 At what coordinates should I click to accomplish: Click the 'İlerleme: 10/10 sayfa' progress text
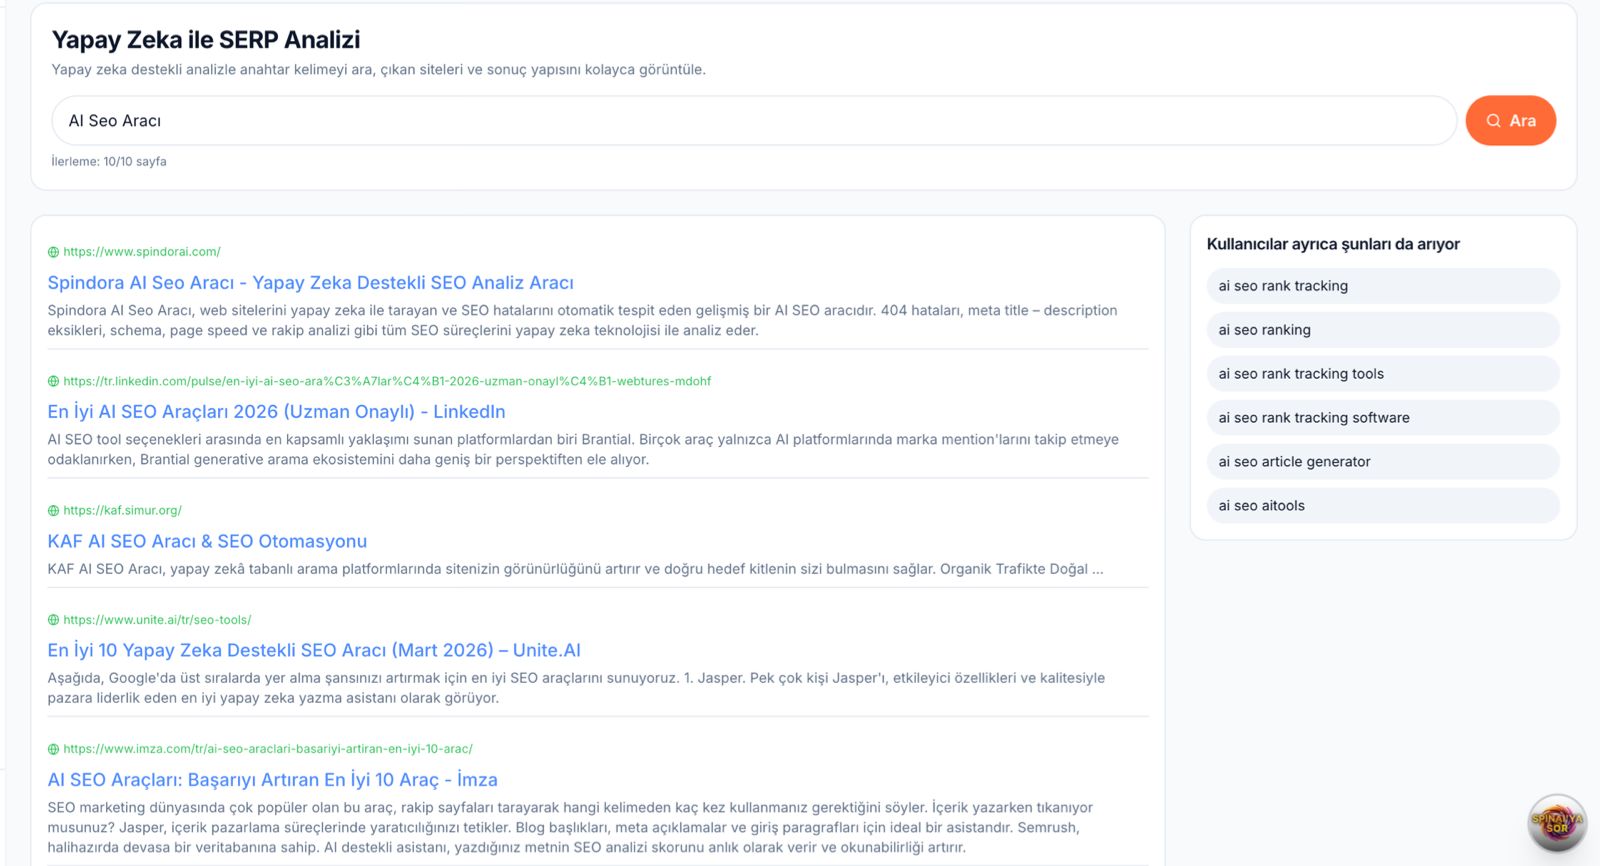[x=109, y=162]
